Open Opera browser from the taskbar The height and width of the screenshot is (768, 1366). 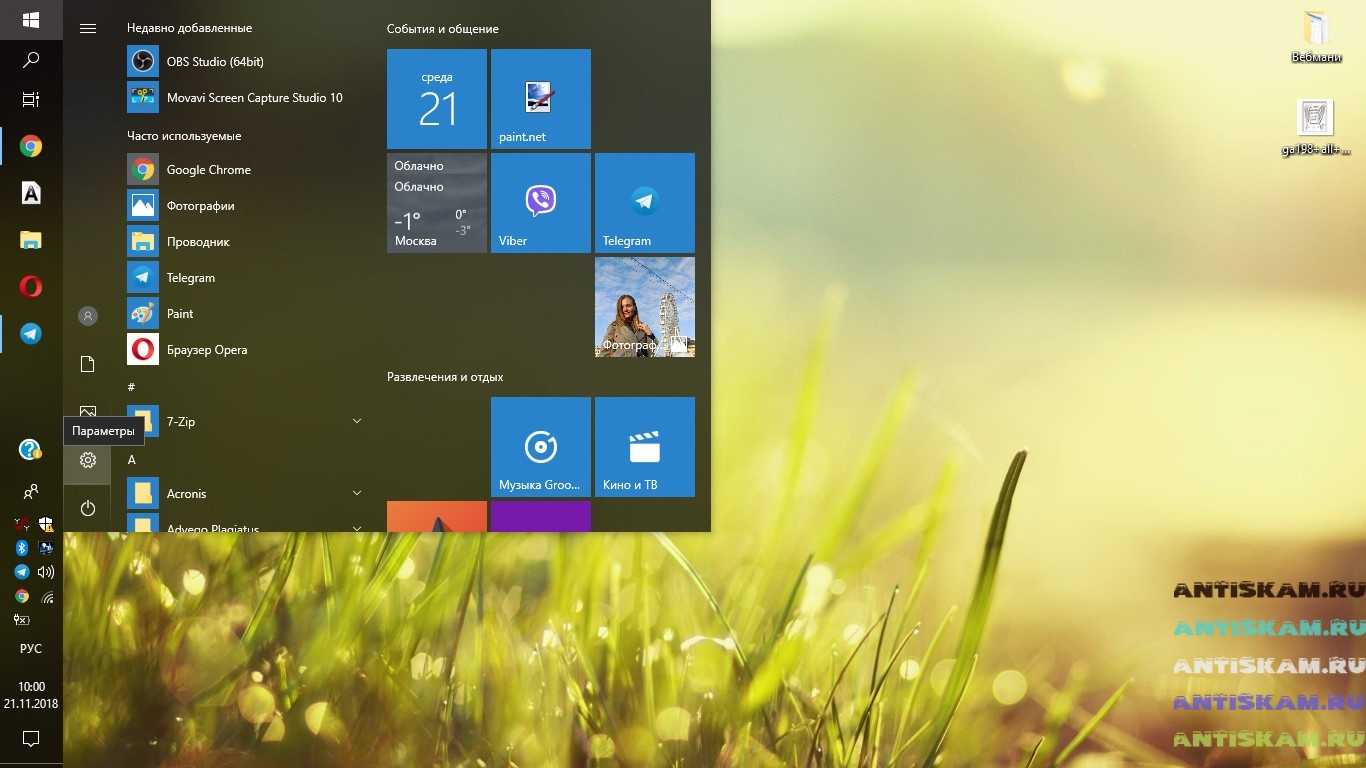[x=31, y=287]
